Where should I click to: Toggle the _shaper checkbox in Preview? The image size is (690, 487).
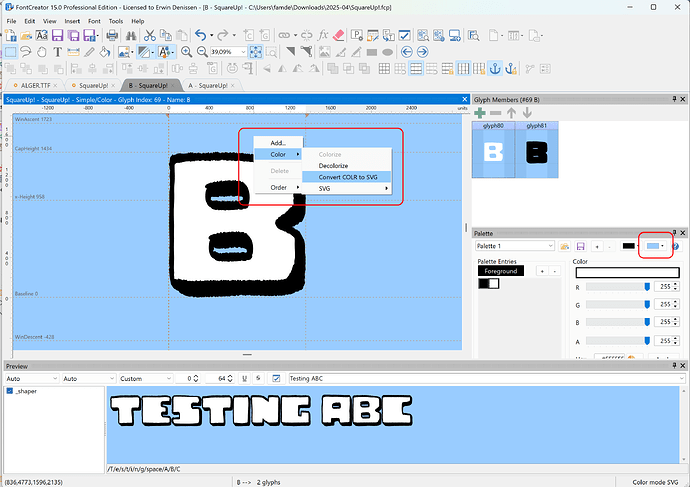(11, 392)
